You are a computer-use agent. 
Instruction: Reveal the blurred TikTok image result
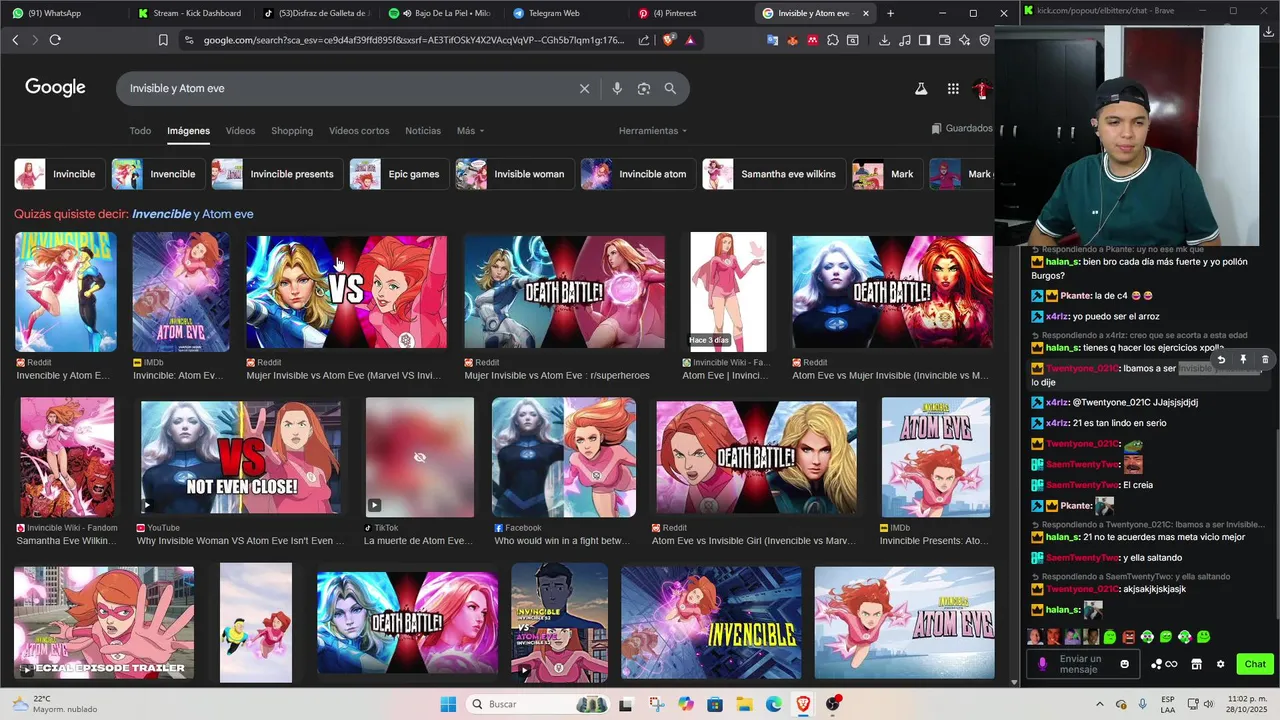point(420,457)
